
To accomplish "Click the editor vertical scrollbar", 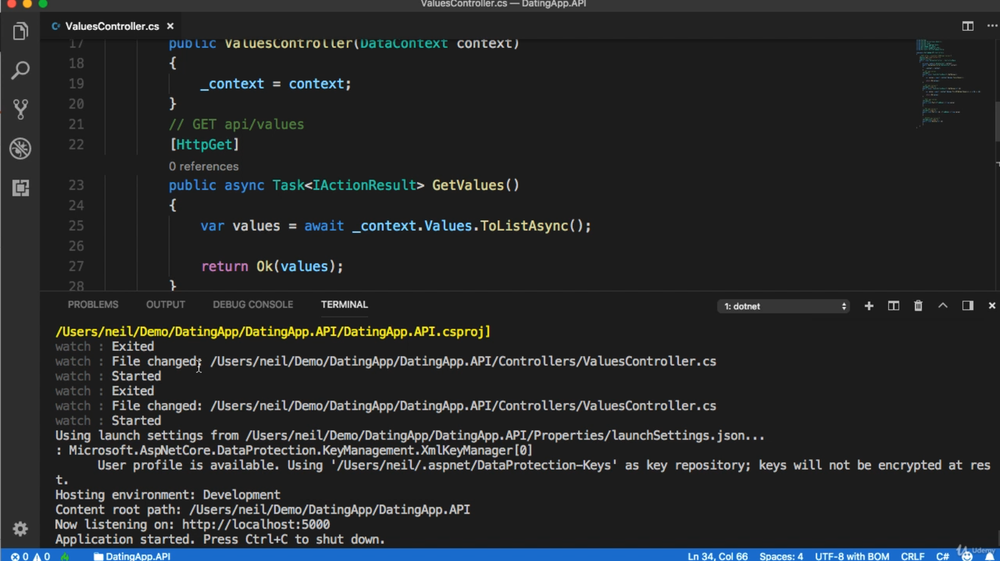I will [996, 121].
